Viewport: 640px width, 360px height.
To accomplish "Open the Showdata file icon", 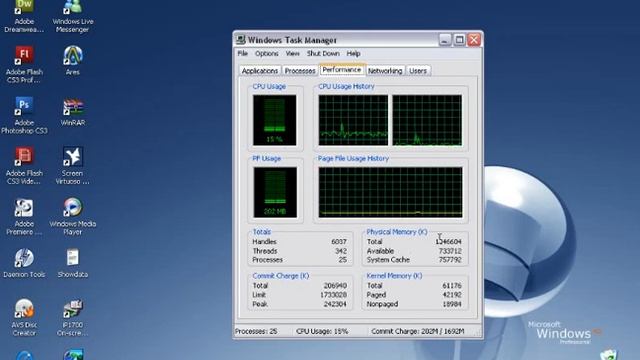I will [73, 263].
